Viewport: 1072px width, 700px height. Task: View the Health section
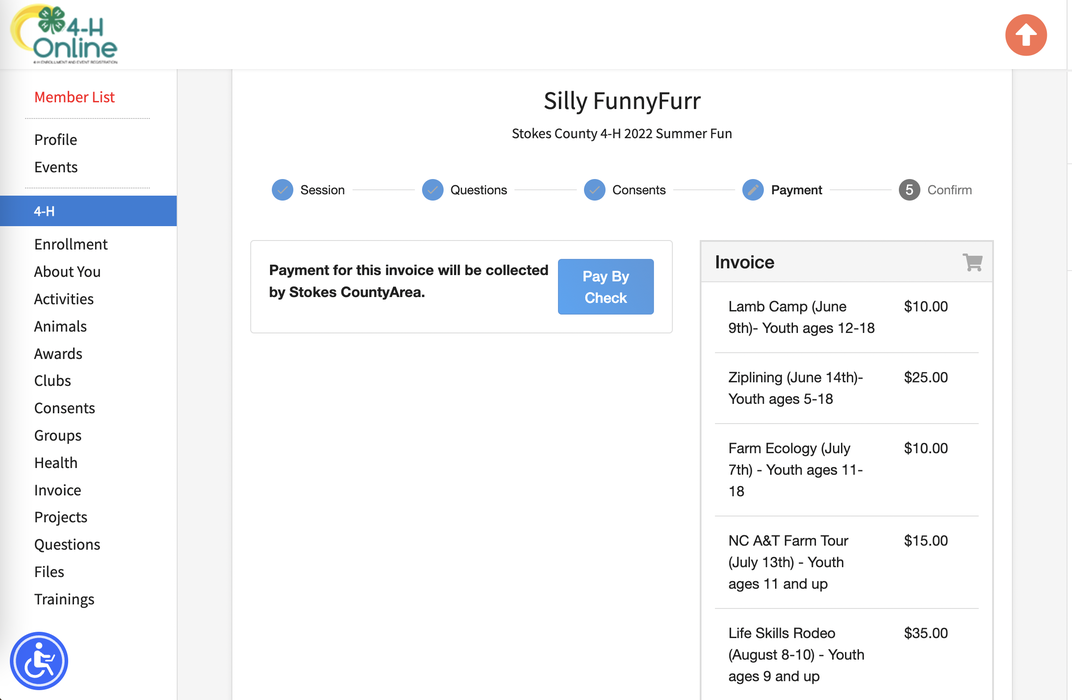tap(55, 462)
